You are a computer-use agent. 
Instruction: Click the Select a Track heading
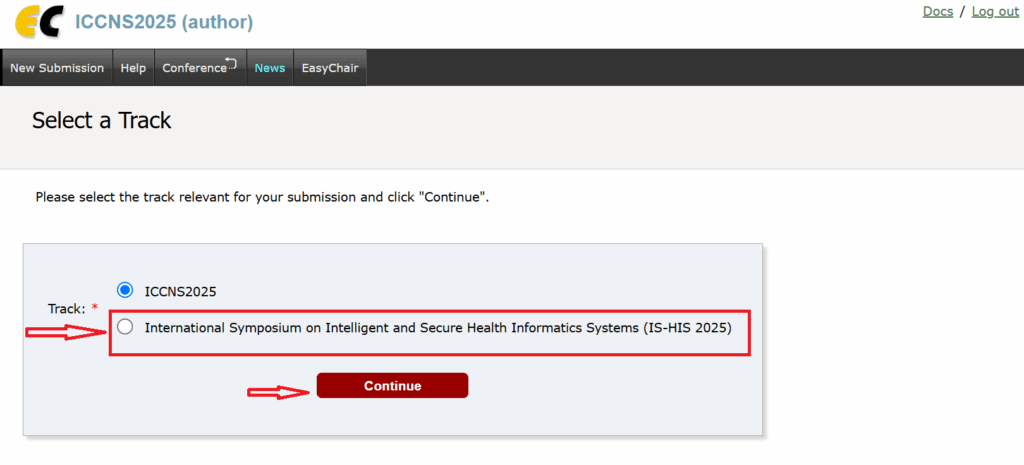point(101,120)
